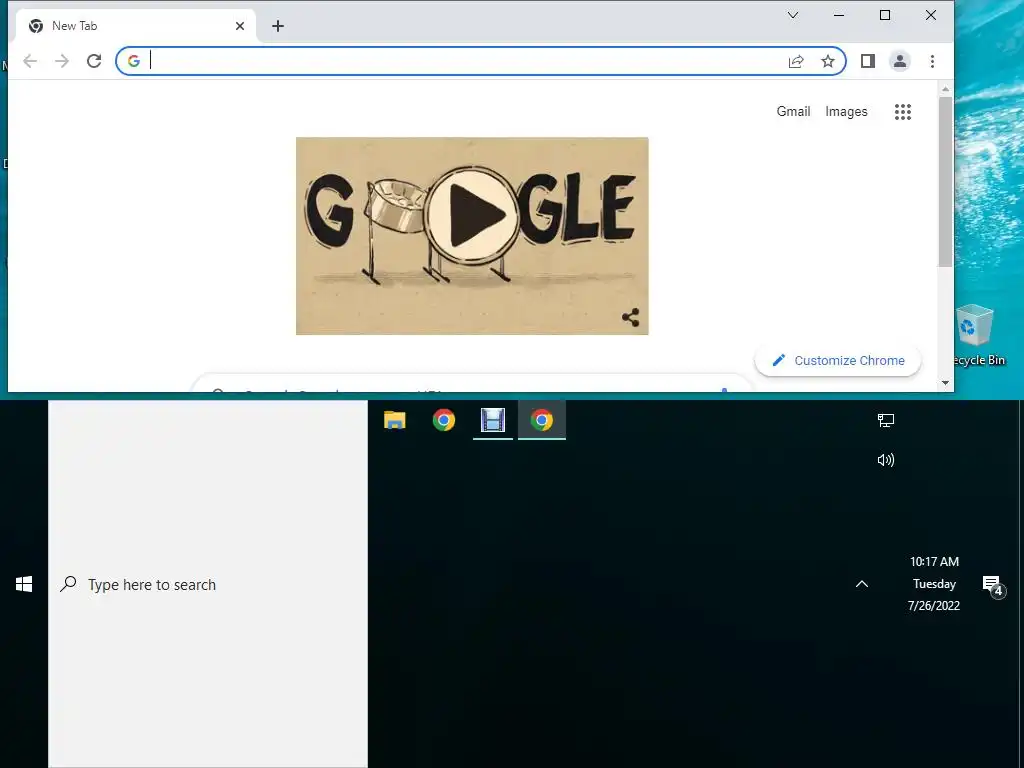Open the Windows Start menu
This screenshot has width=1024, height=768.
click(24, 584)
